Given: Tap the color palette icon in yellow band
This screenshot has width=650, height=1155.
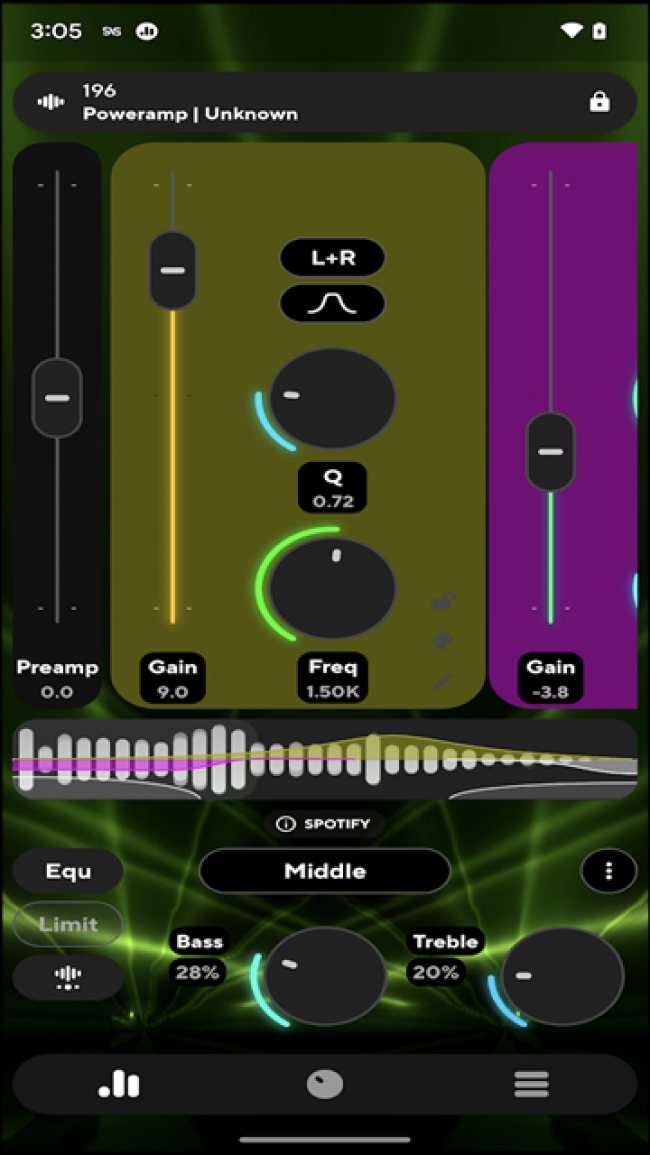Looking at the screenshot, I should (444, 641).
